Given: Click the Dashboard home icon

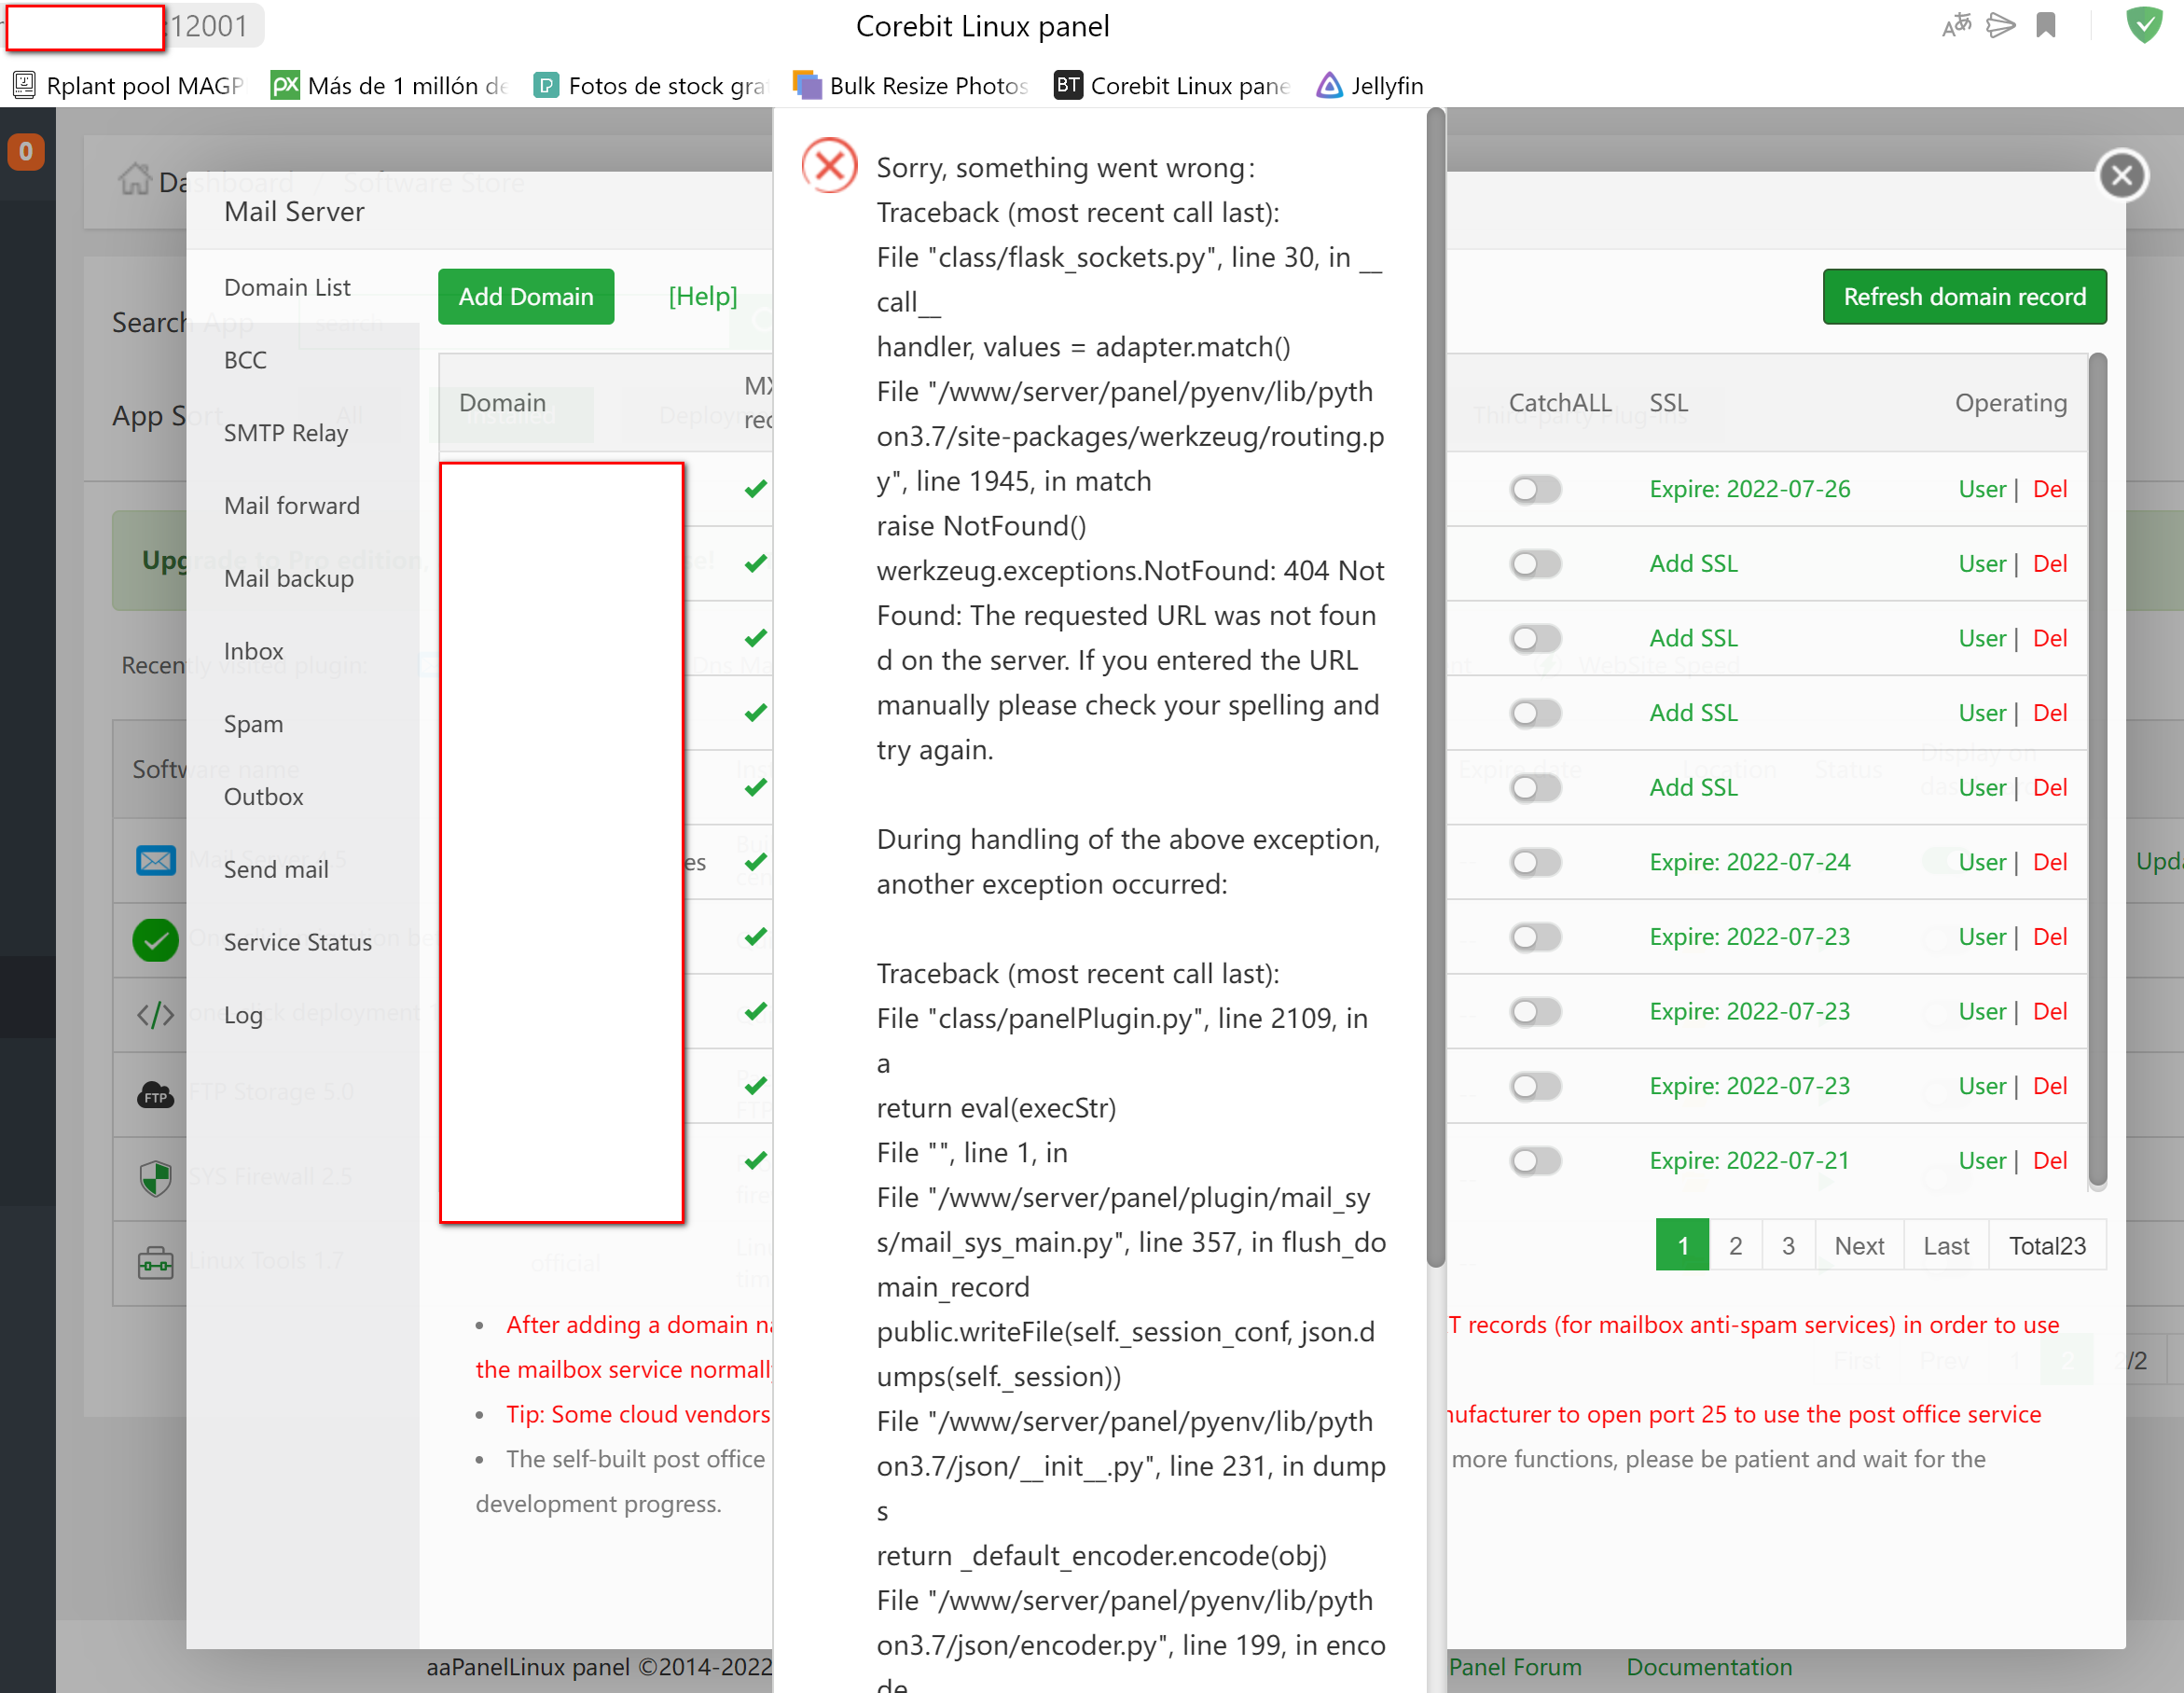Looking at the screenshot, I should 134,180.
